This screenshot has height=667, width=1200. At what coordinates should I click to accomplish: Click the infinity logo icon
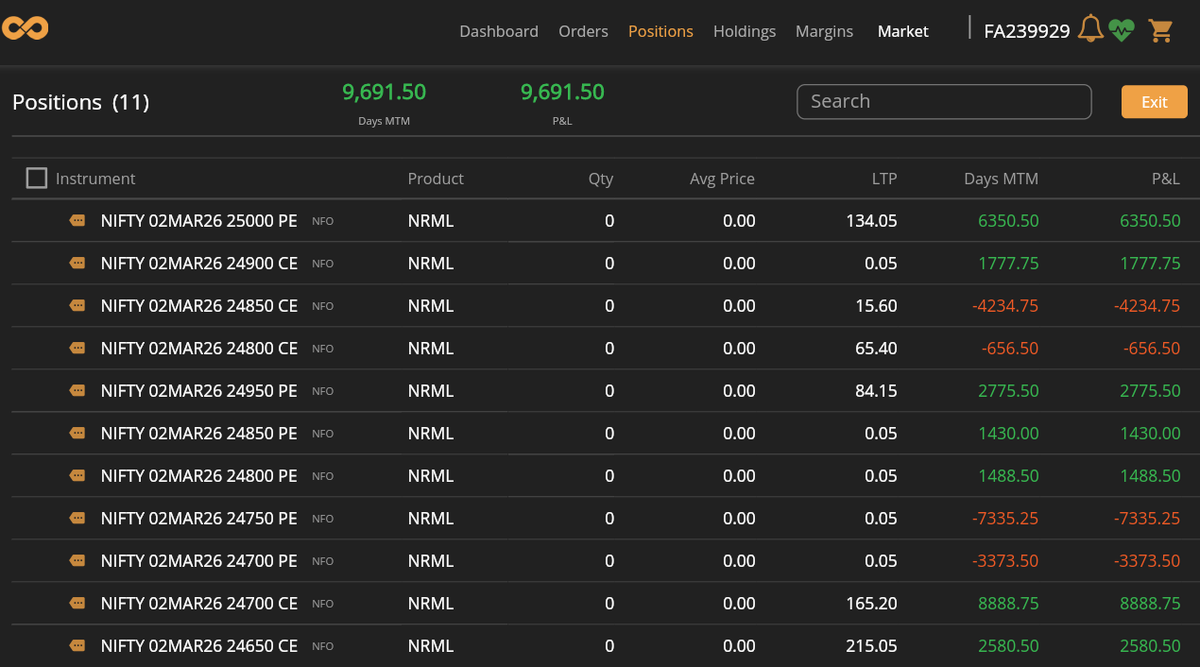(x=25, y=27)
